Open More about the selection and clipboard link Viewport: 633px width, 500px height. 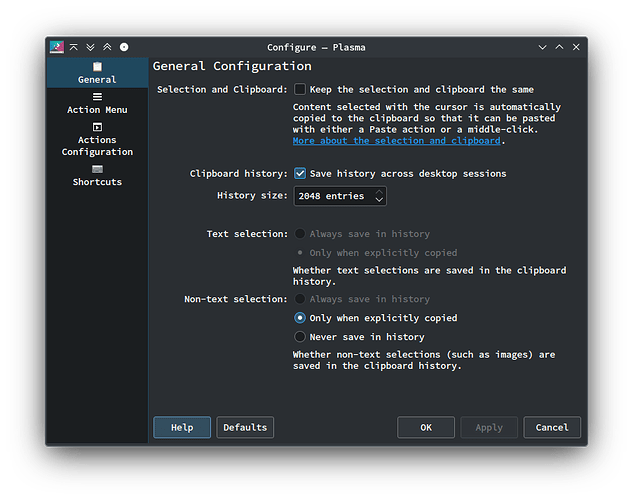tap(396, 141)
